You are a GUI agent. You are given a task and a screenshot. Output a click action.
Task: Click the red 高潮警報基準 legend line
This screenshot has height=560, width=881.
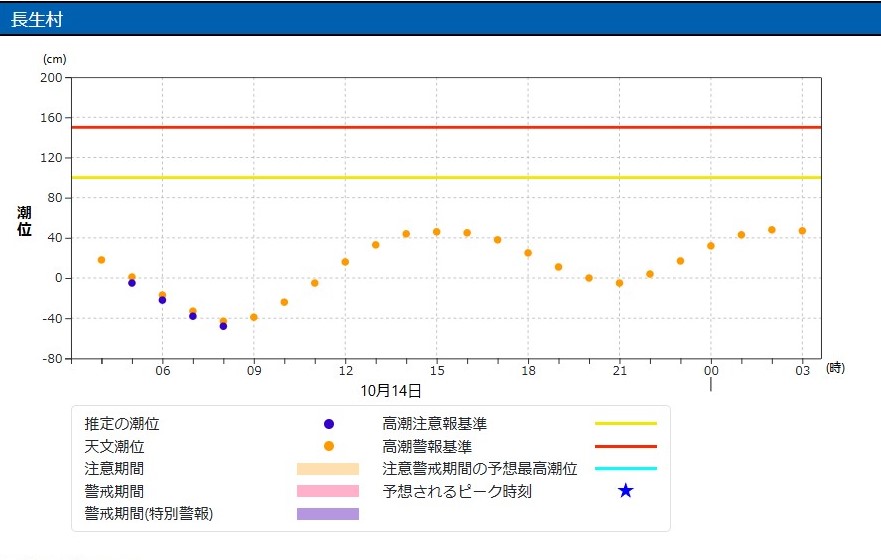625,447
